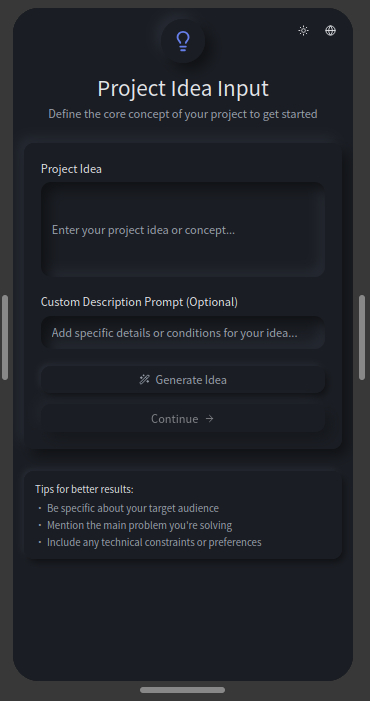Select the main problem tip line
The image size is (370, 701).
click(139, 525)
